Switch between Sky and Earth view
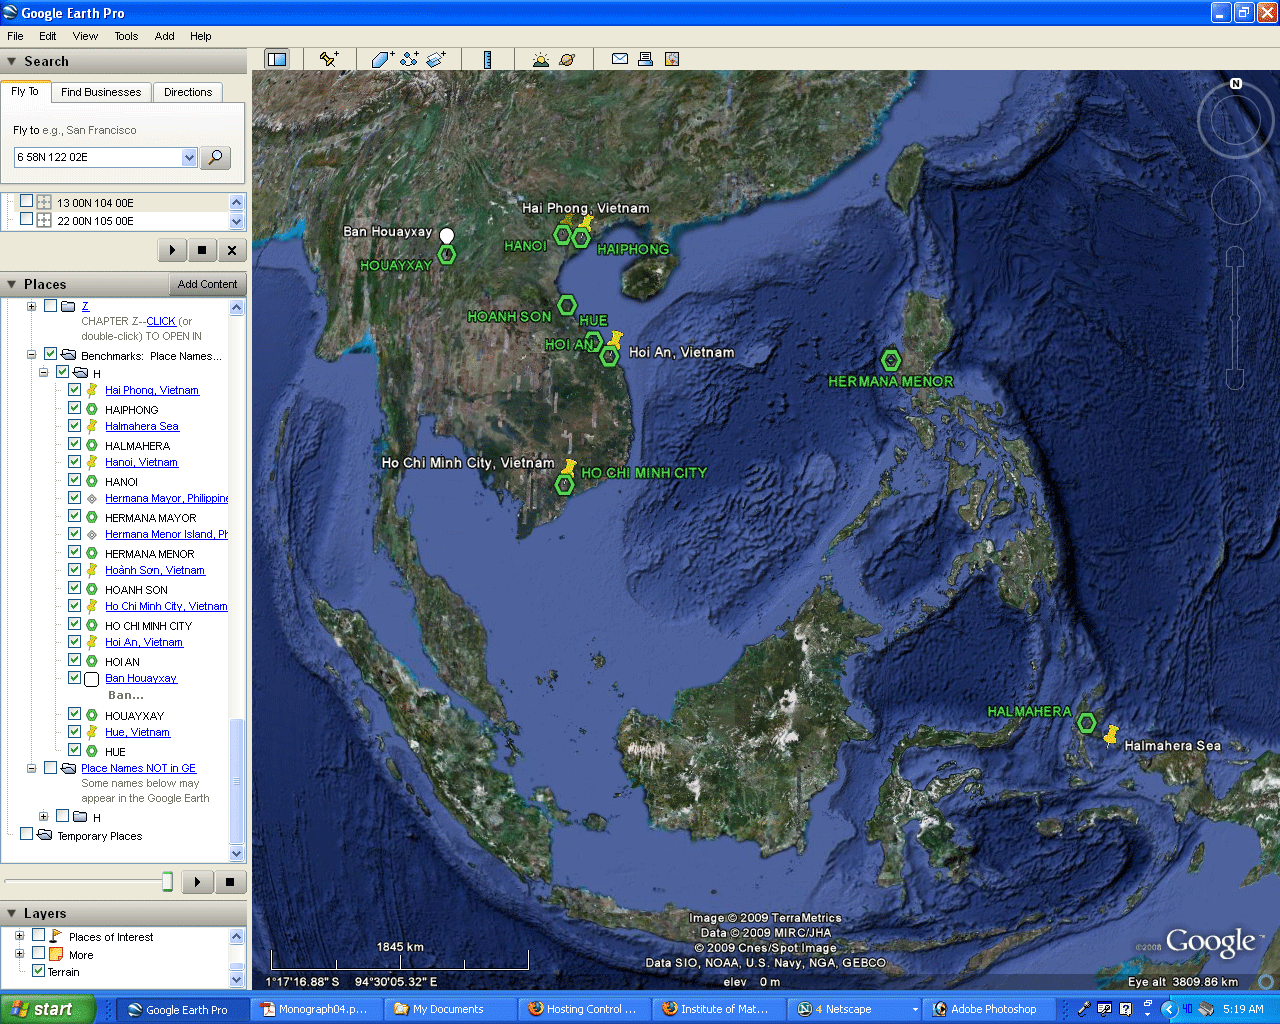The height and width of the screenshot is (1024, 1280). [567, 59]
